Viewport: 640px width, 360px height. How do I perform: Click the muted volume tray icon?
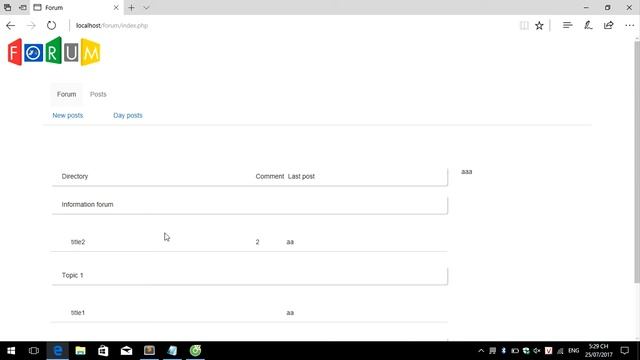pos(537,351)
